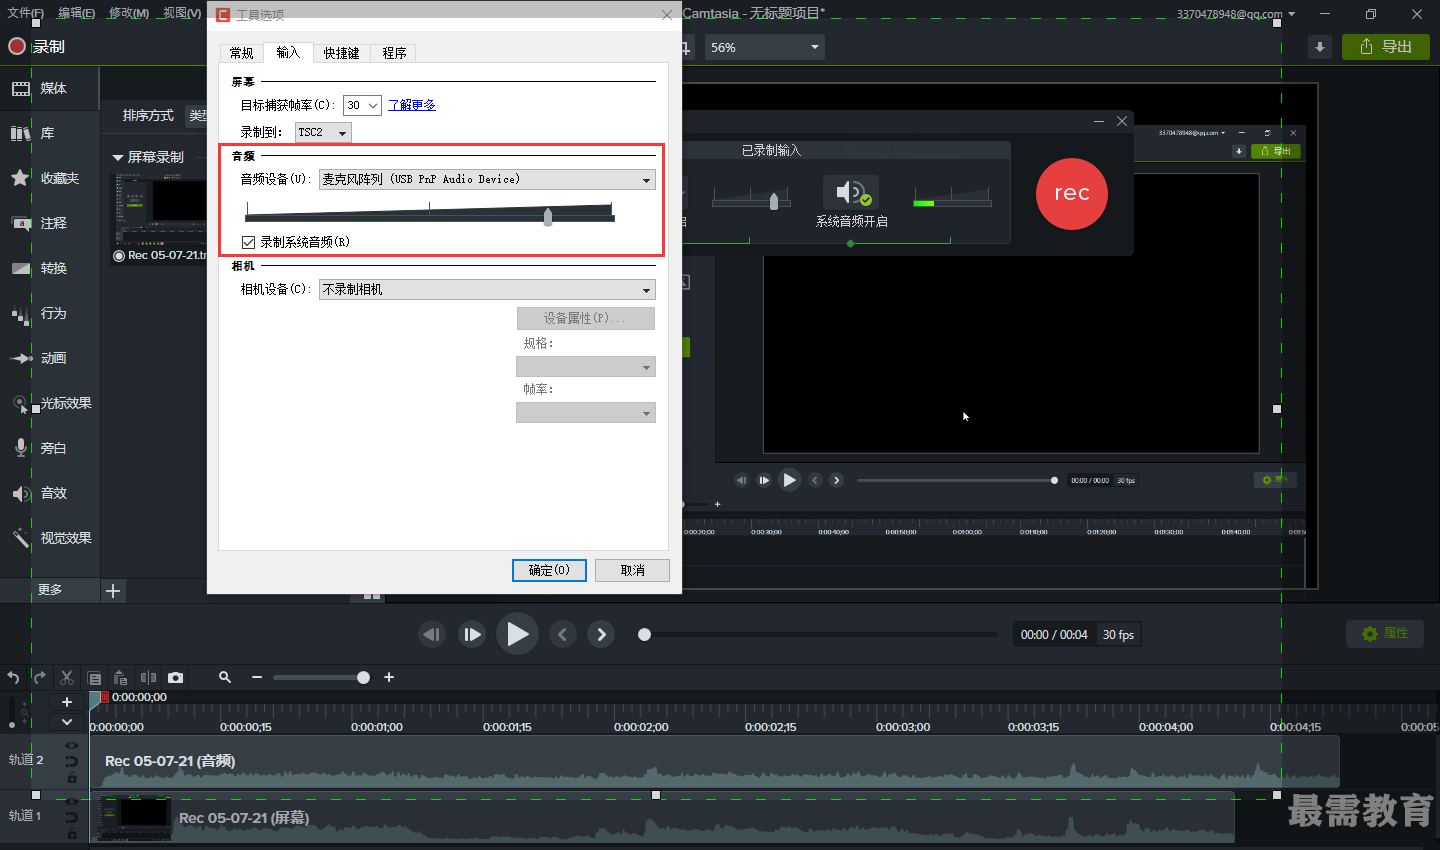Click the 了解更多 link
1440x850 pixels.
coord(412,105)
